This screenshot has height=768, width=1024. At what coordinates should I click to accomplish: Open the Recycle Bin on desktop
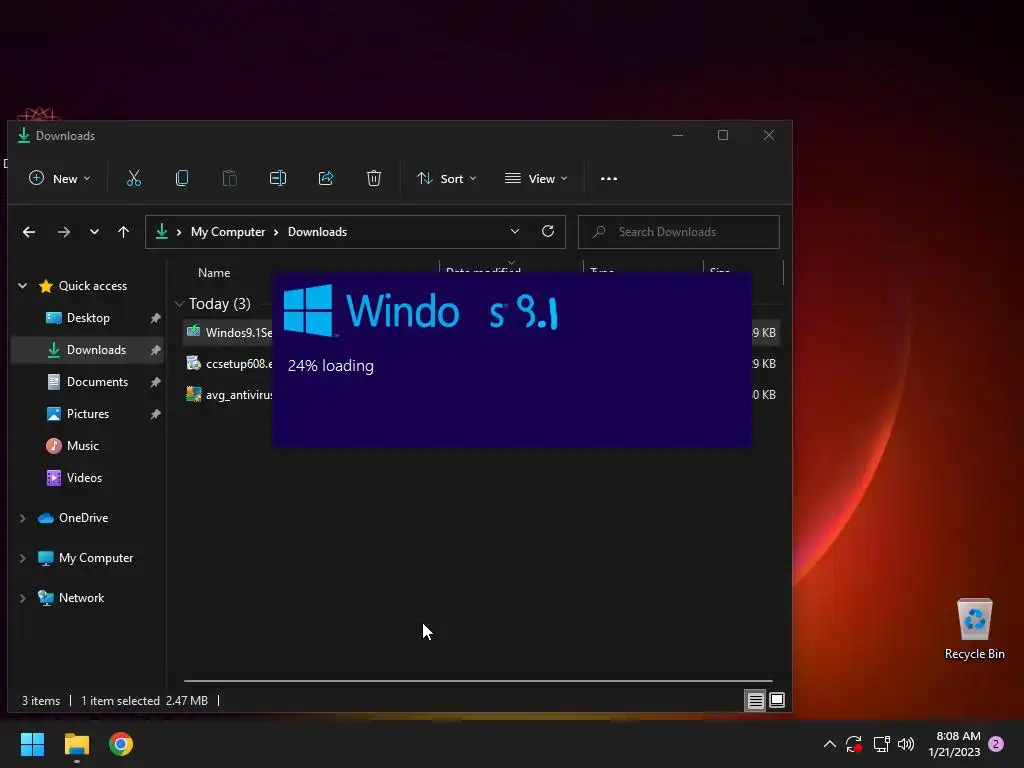pos(974,629)
